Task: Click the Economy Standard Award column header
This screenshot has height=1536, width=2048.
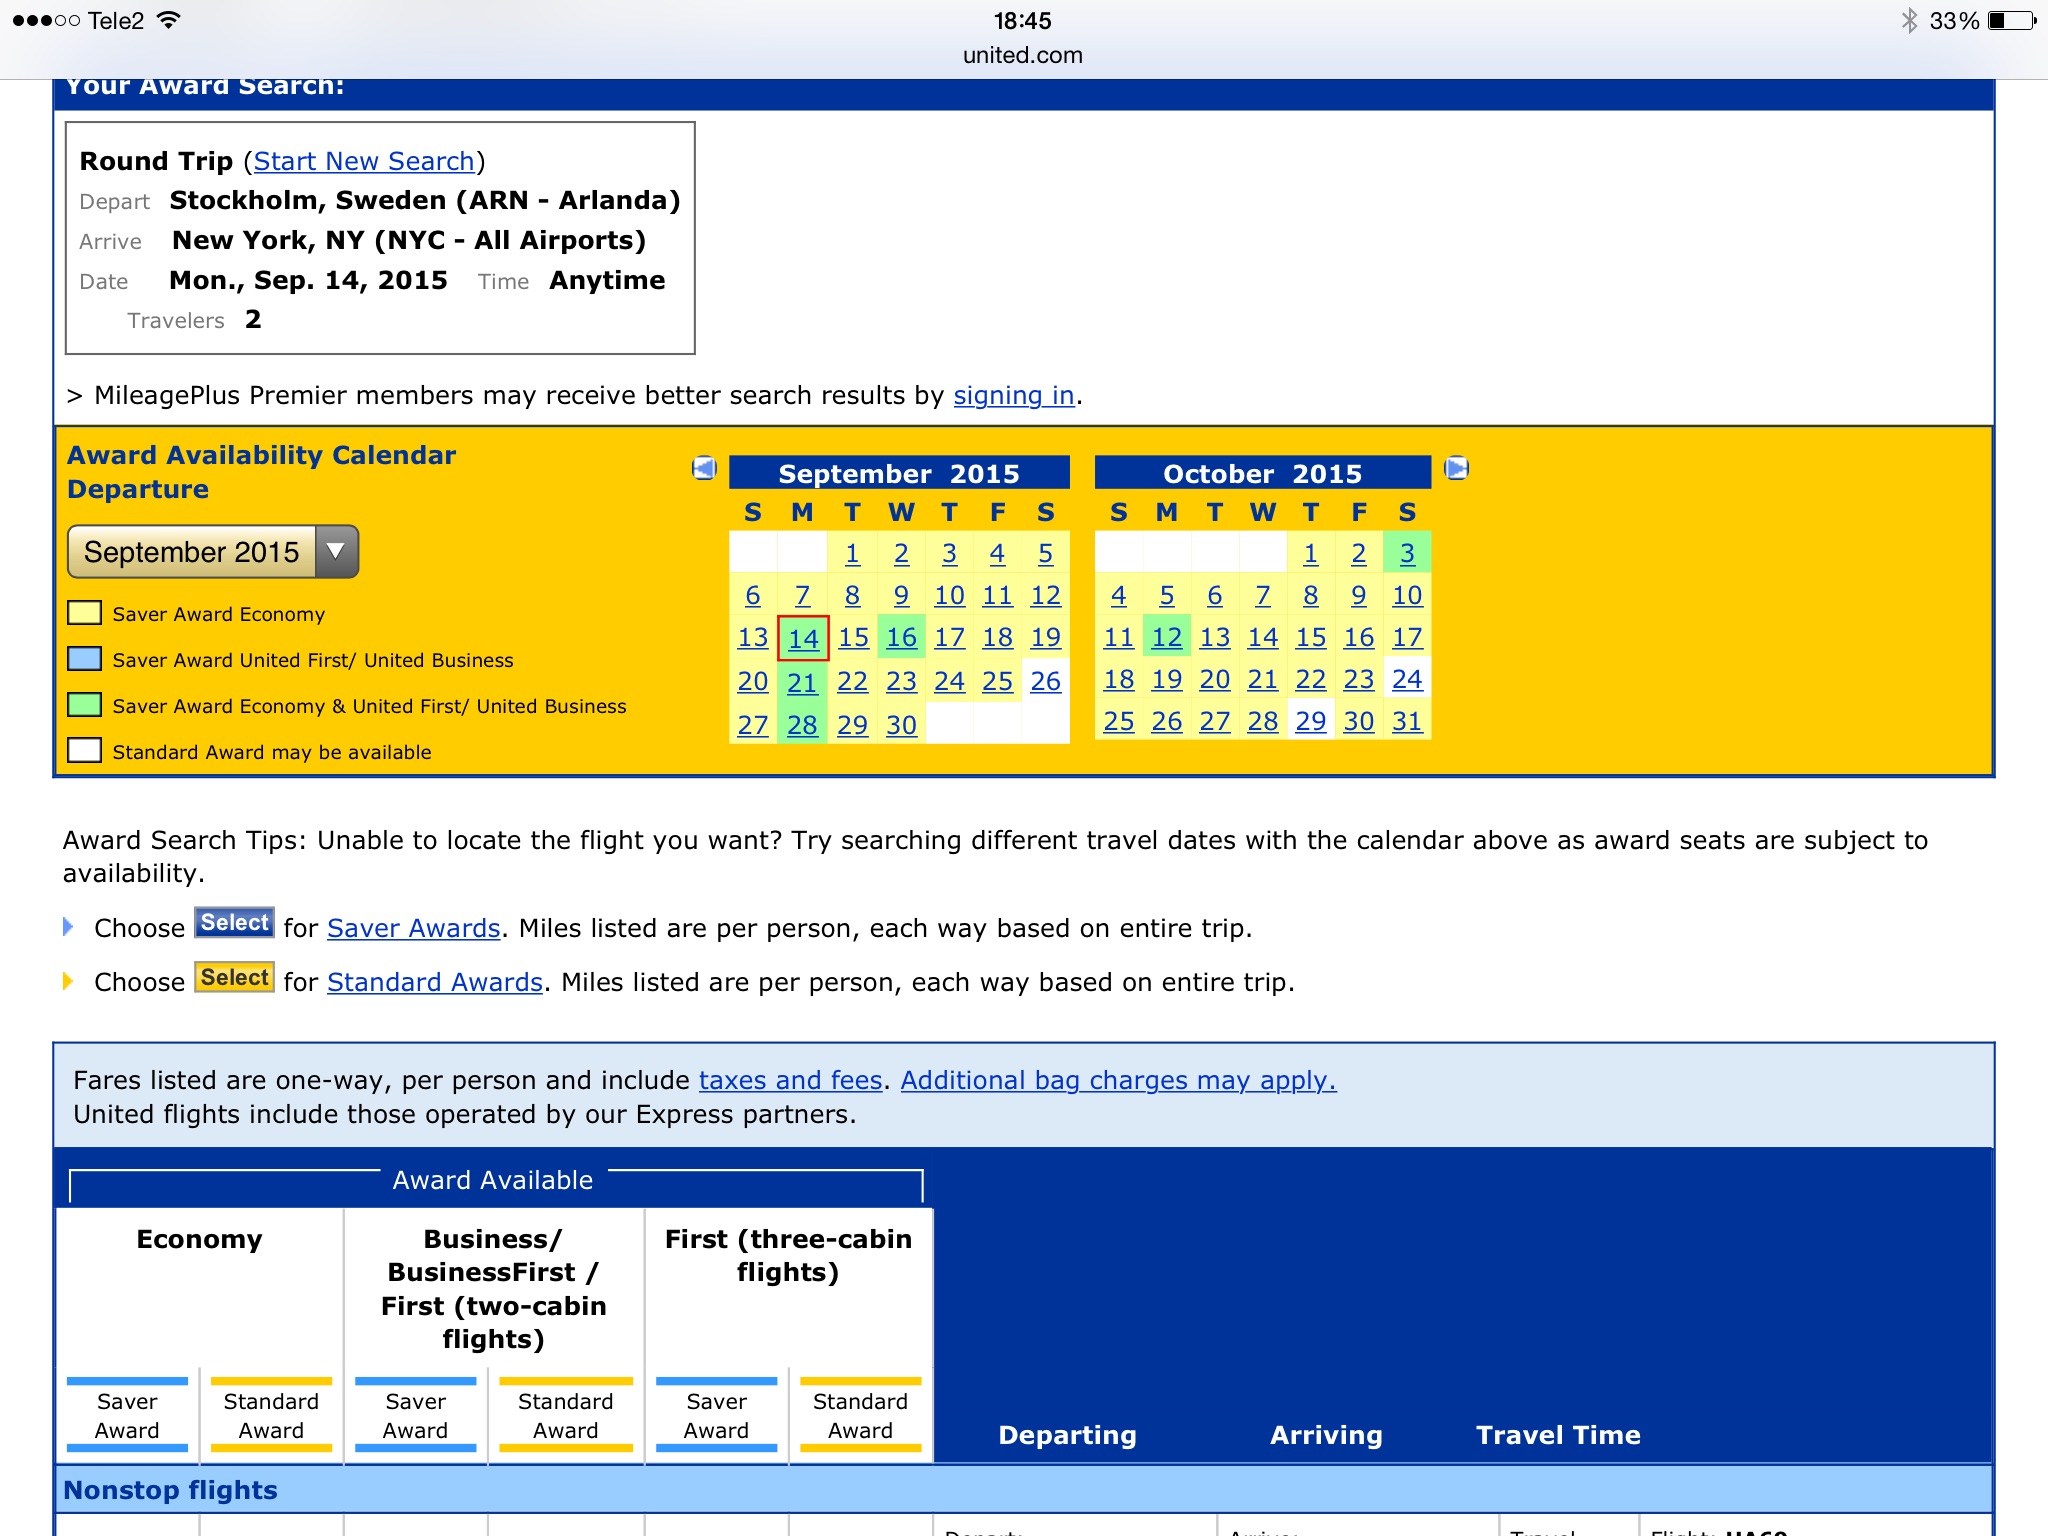Action: pos(271,1416)
